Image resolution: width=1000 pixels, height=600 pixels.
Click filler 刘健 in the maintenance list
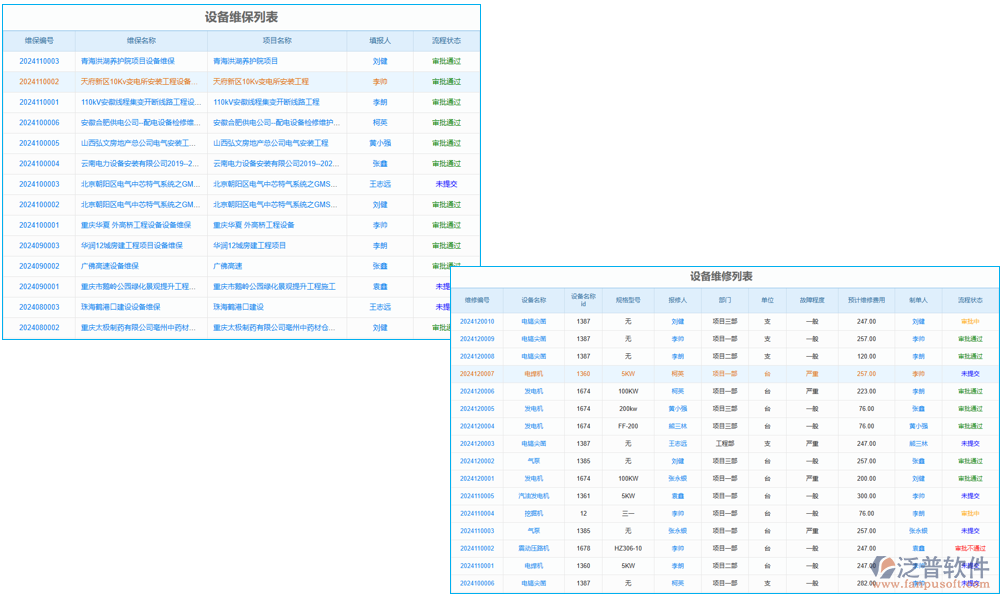pos(379,60)
